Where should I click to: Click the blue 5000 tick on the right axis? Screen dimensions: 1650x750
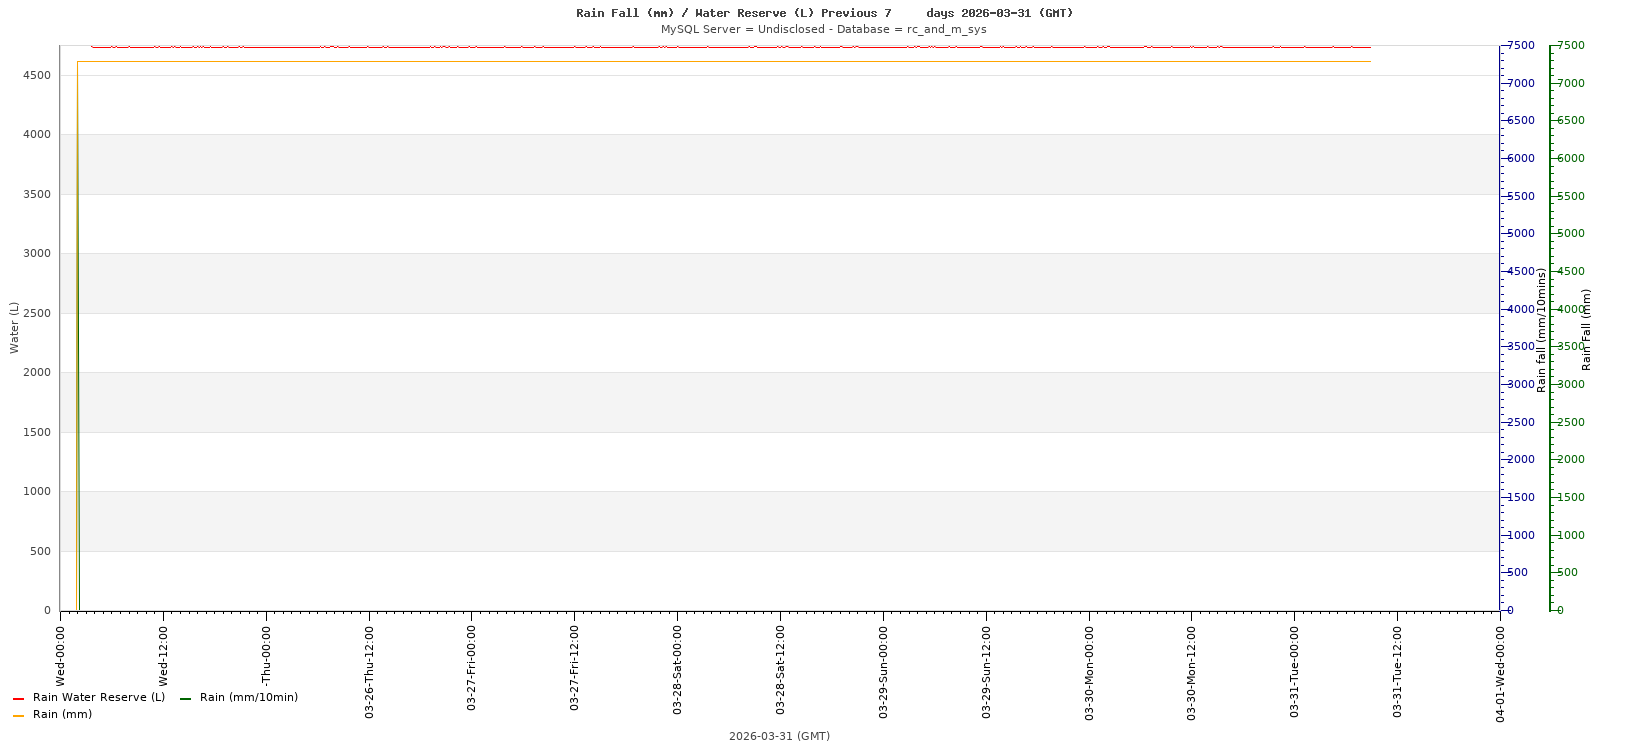coord(1520,234)
